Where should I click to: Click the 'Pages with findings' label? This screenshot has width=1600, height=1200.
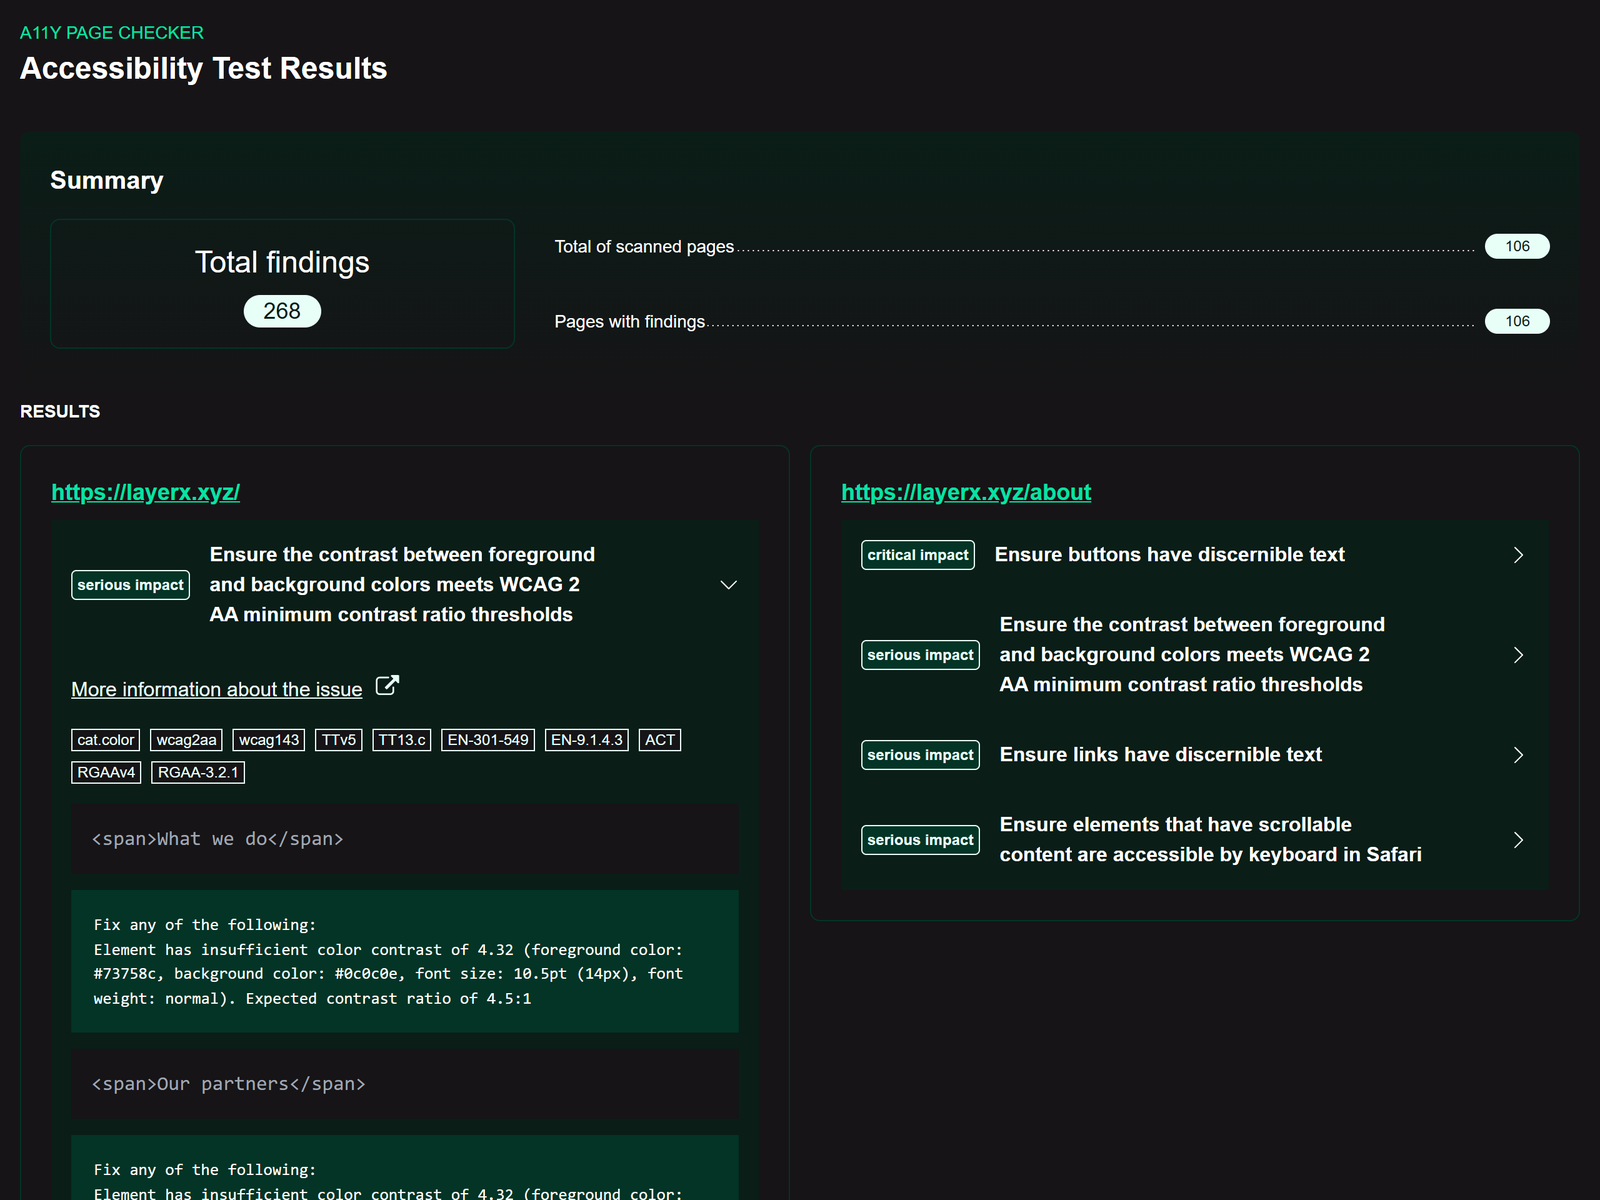coord(630,321)
